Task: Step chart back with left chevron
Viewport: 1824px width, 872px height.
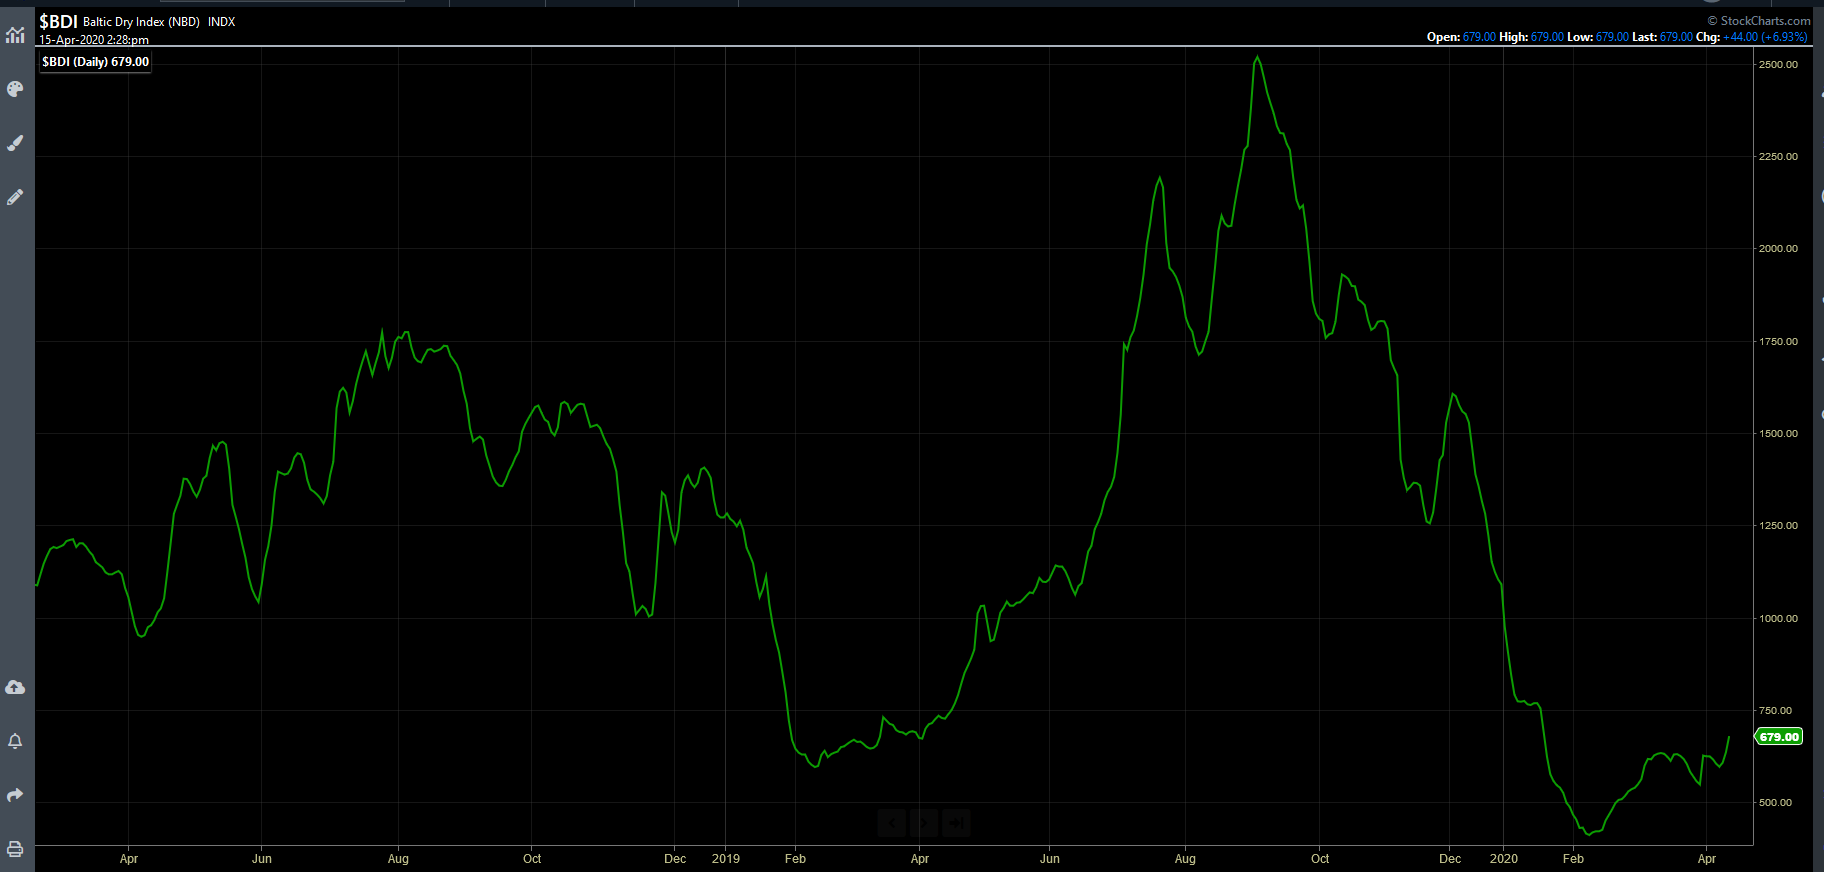Action: pyautogui.click(x=892, y=823)
